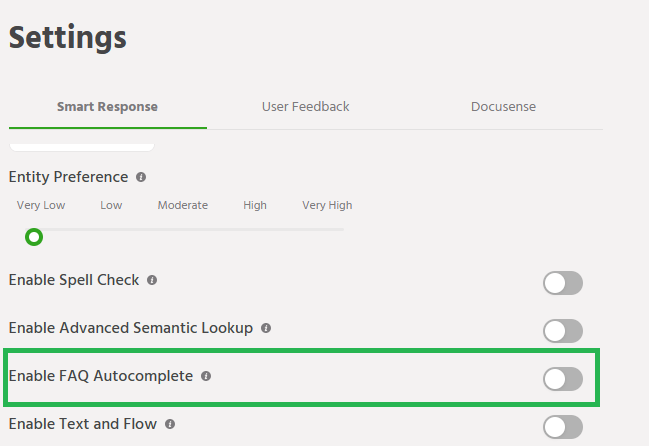Select the Smart Response tab
This screenshot has height=446, width=649.
(107, 107)
